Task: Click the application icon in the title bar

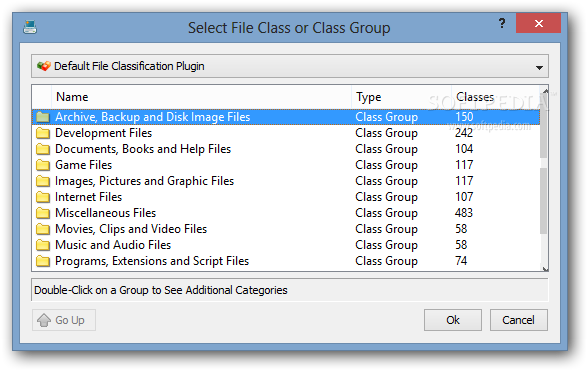Action: click(30, 27)
